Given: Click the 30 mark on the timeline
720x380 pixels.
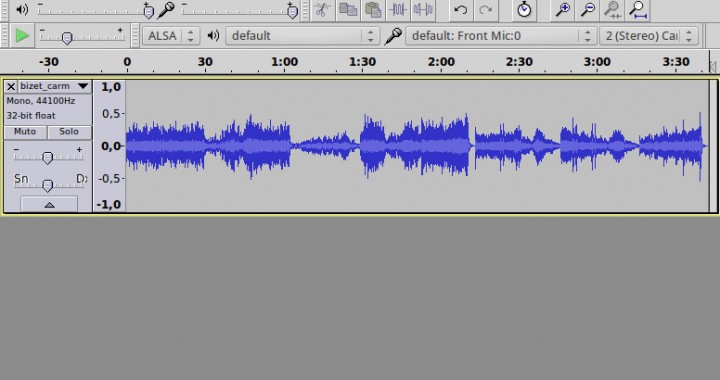Looking at the screenshot, I should (x=205, y=61).
